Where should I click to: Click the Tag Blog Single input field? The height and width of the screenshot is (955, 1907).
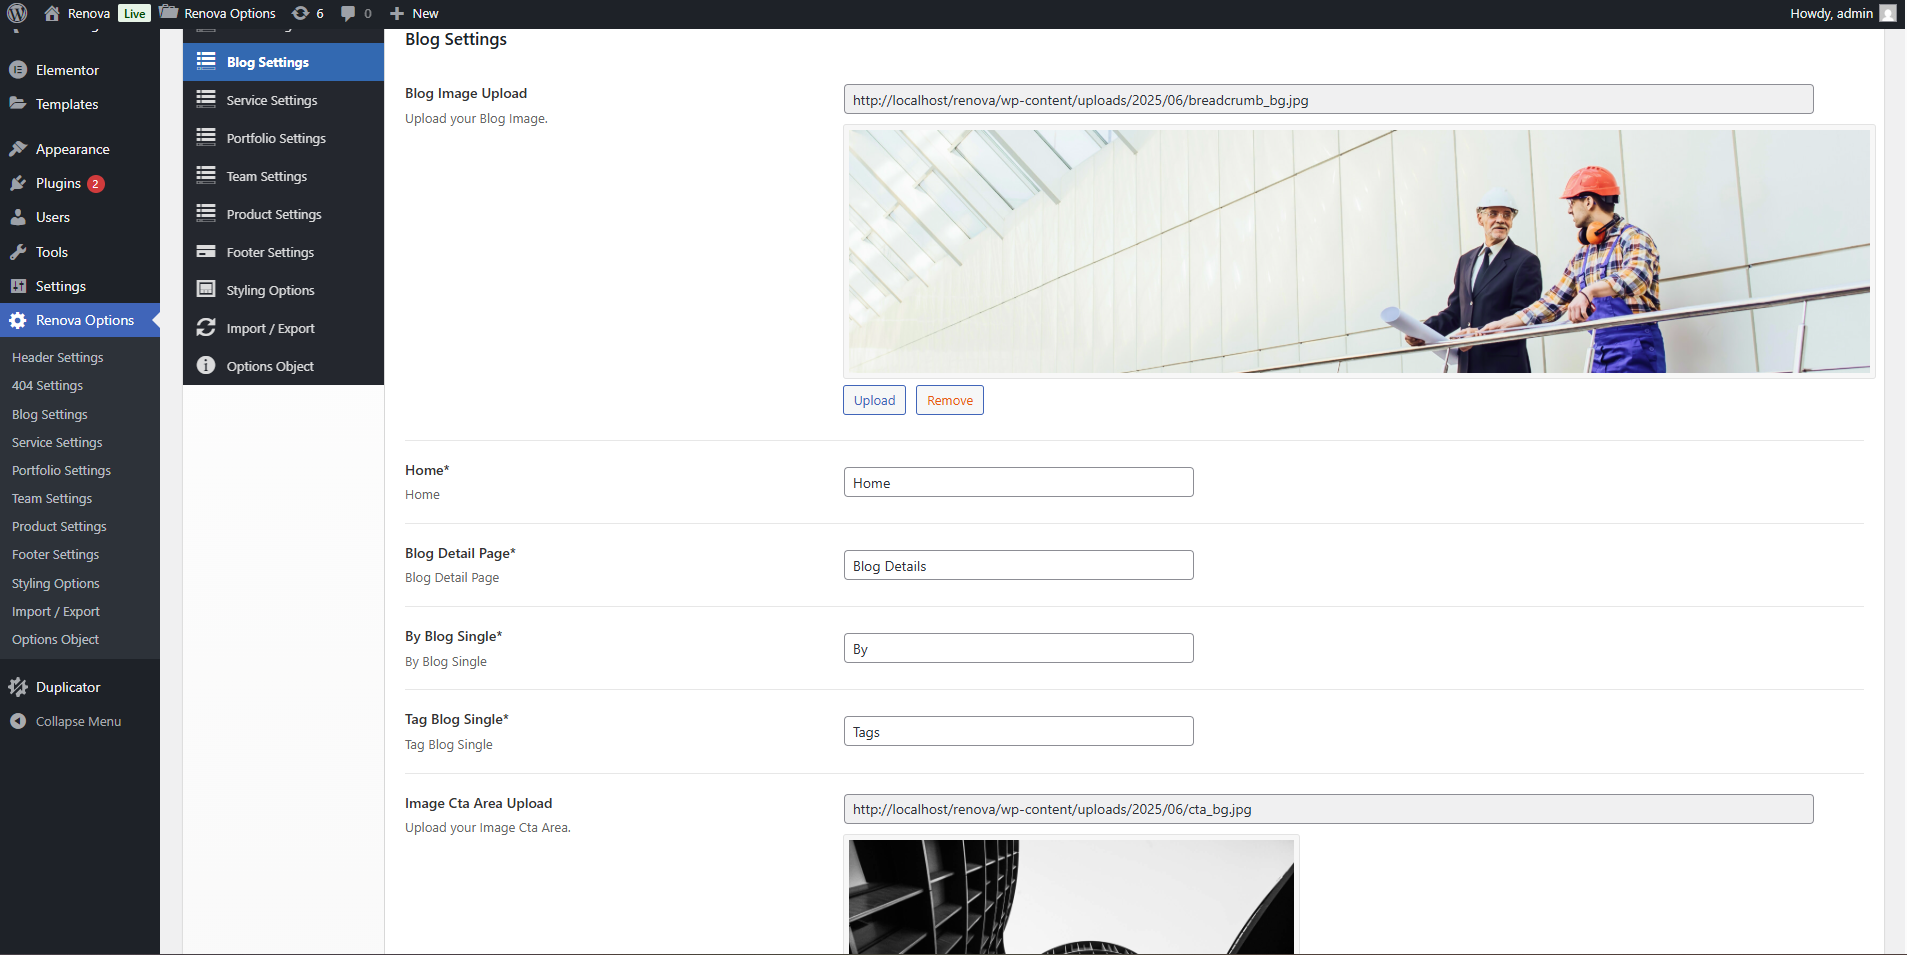pyautogui.click(x=1018, y=732)
